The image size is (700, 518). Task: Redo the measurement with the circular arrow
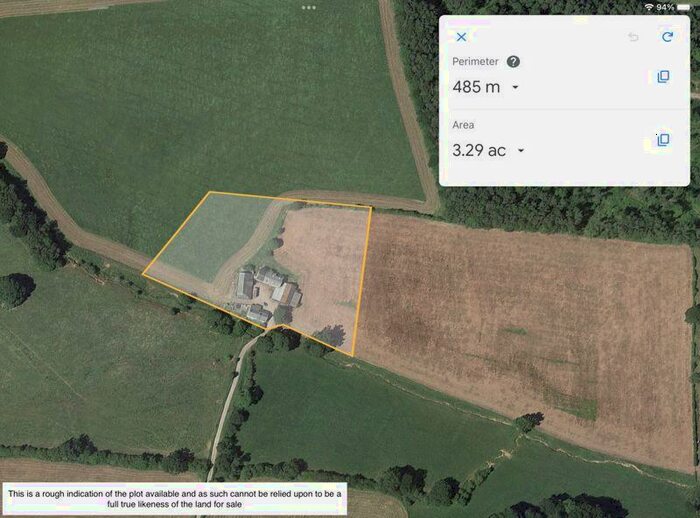(x=667, y=37)
